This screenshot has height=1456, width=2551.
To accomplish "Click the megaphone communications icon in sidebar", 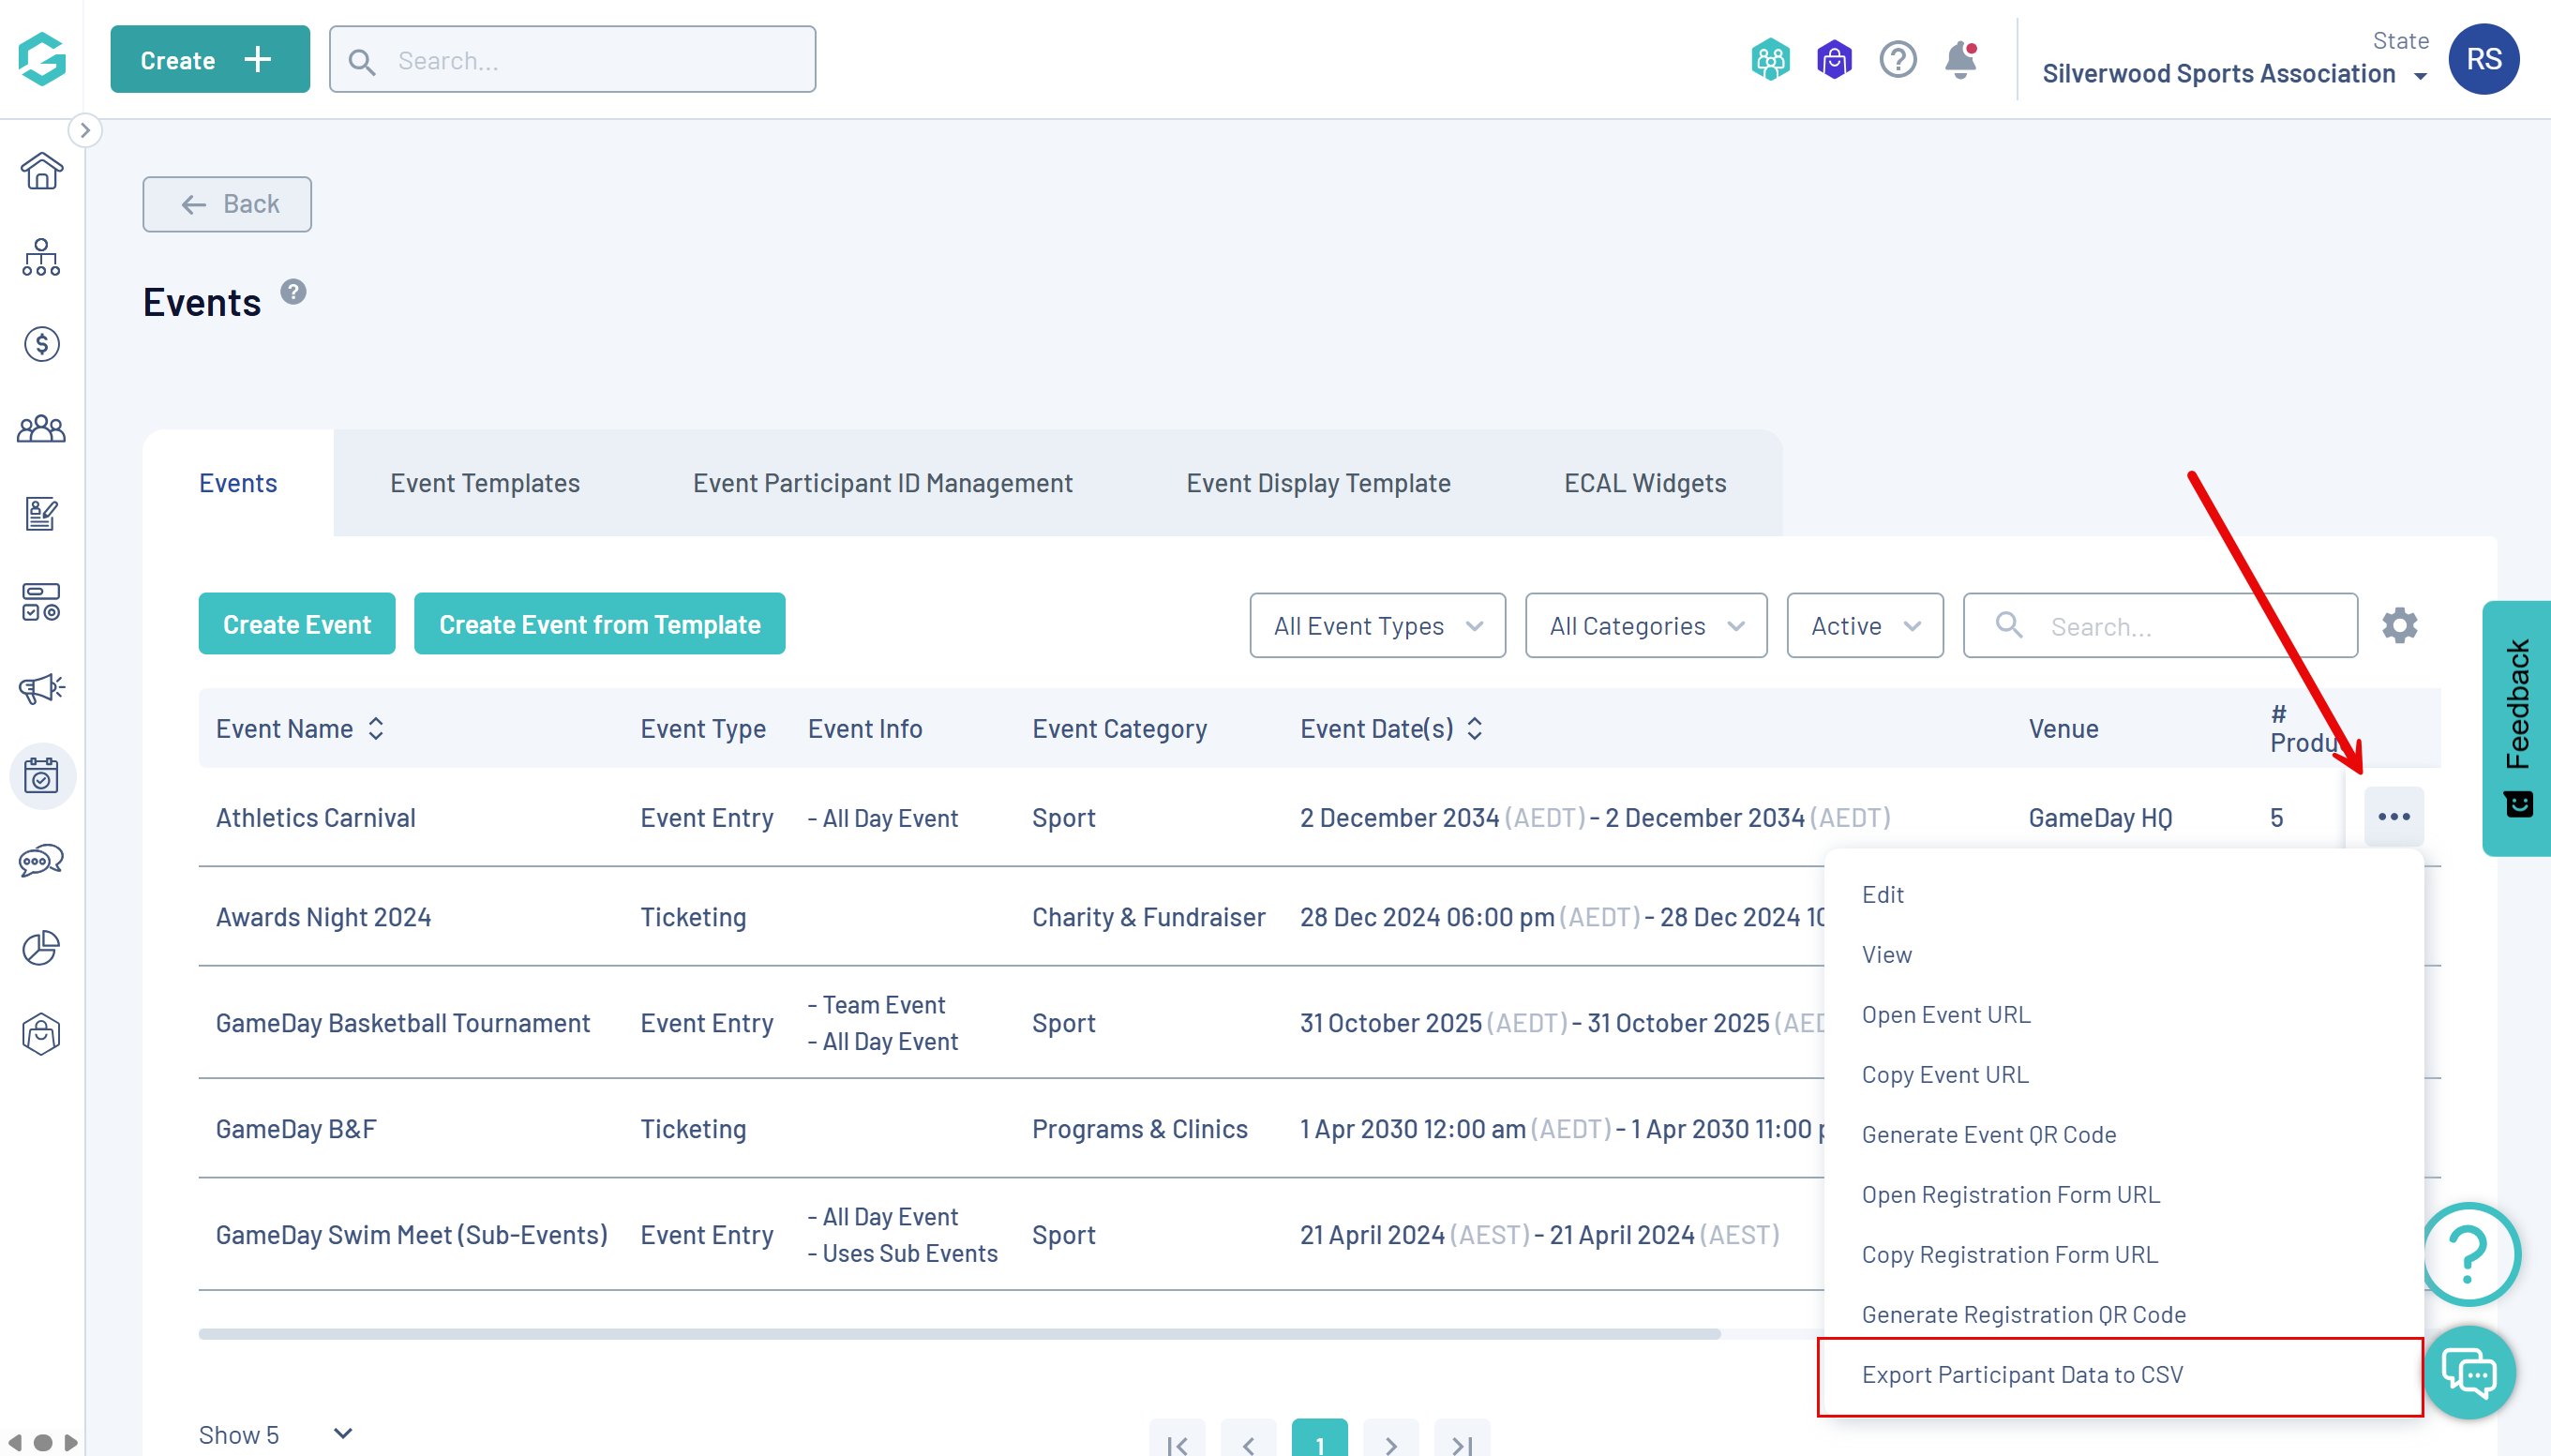I will click(x=41, y=688).
